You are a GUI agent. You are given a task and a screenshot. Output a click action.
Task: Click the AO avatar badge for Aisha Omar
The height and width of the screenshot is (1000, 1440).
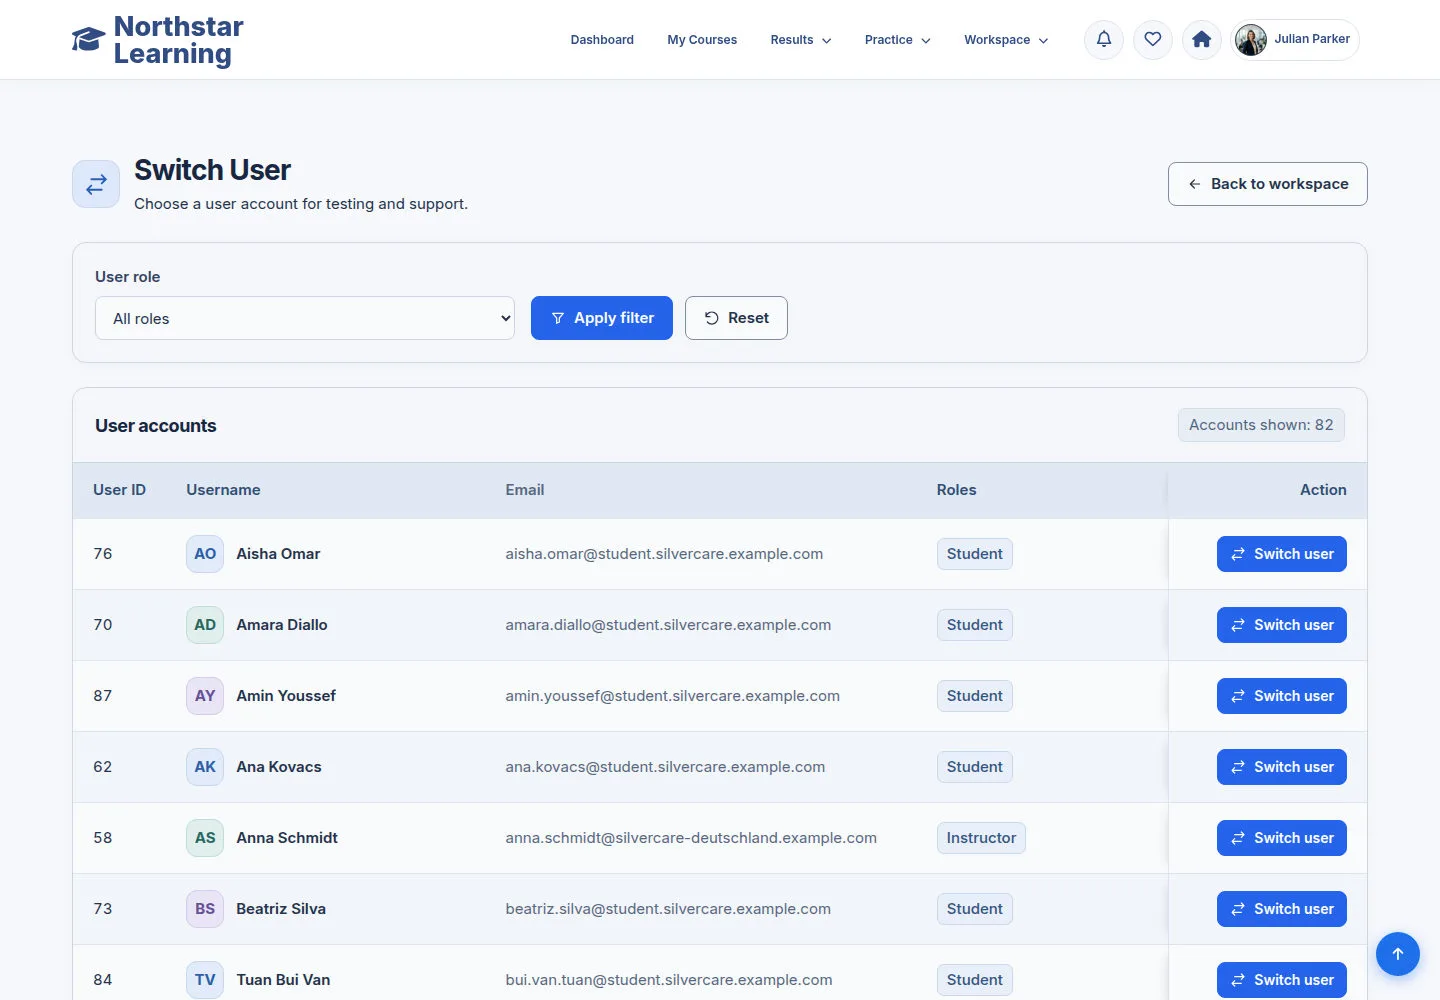[205, 554]
